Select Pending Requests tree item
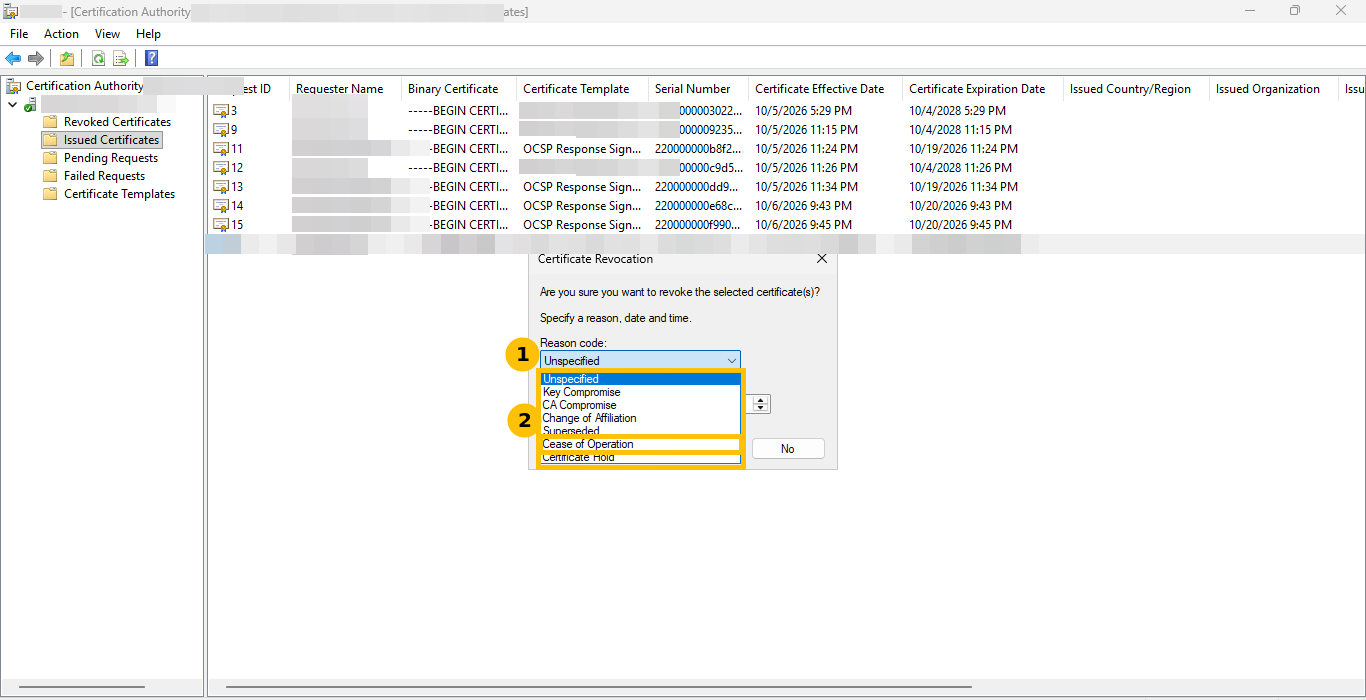The image size is (1366, 700). click(x=111, y=158)
